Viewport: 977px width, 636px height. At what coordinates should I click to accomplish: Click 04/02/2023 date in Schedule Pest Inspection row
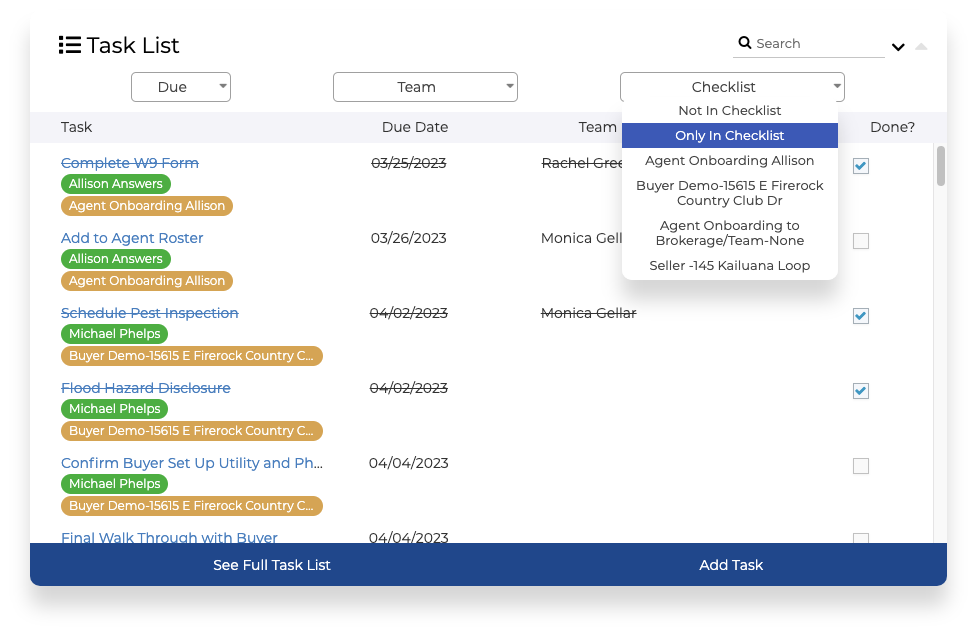(x=409, y=313)
